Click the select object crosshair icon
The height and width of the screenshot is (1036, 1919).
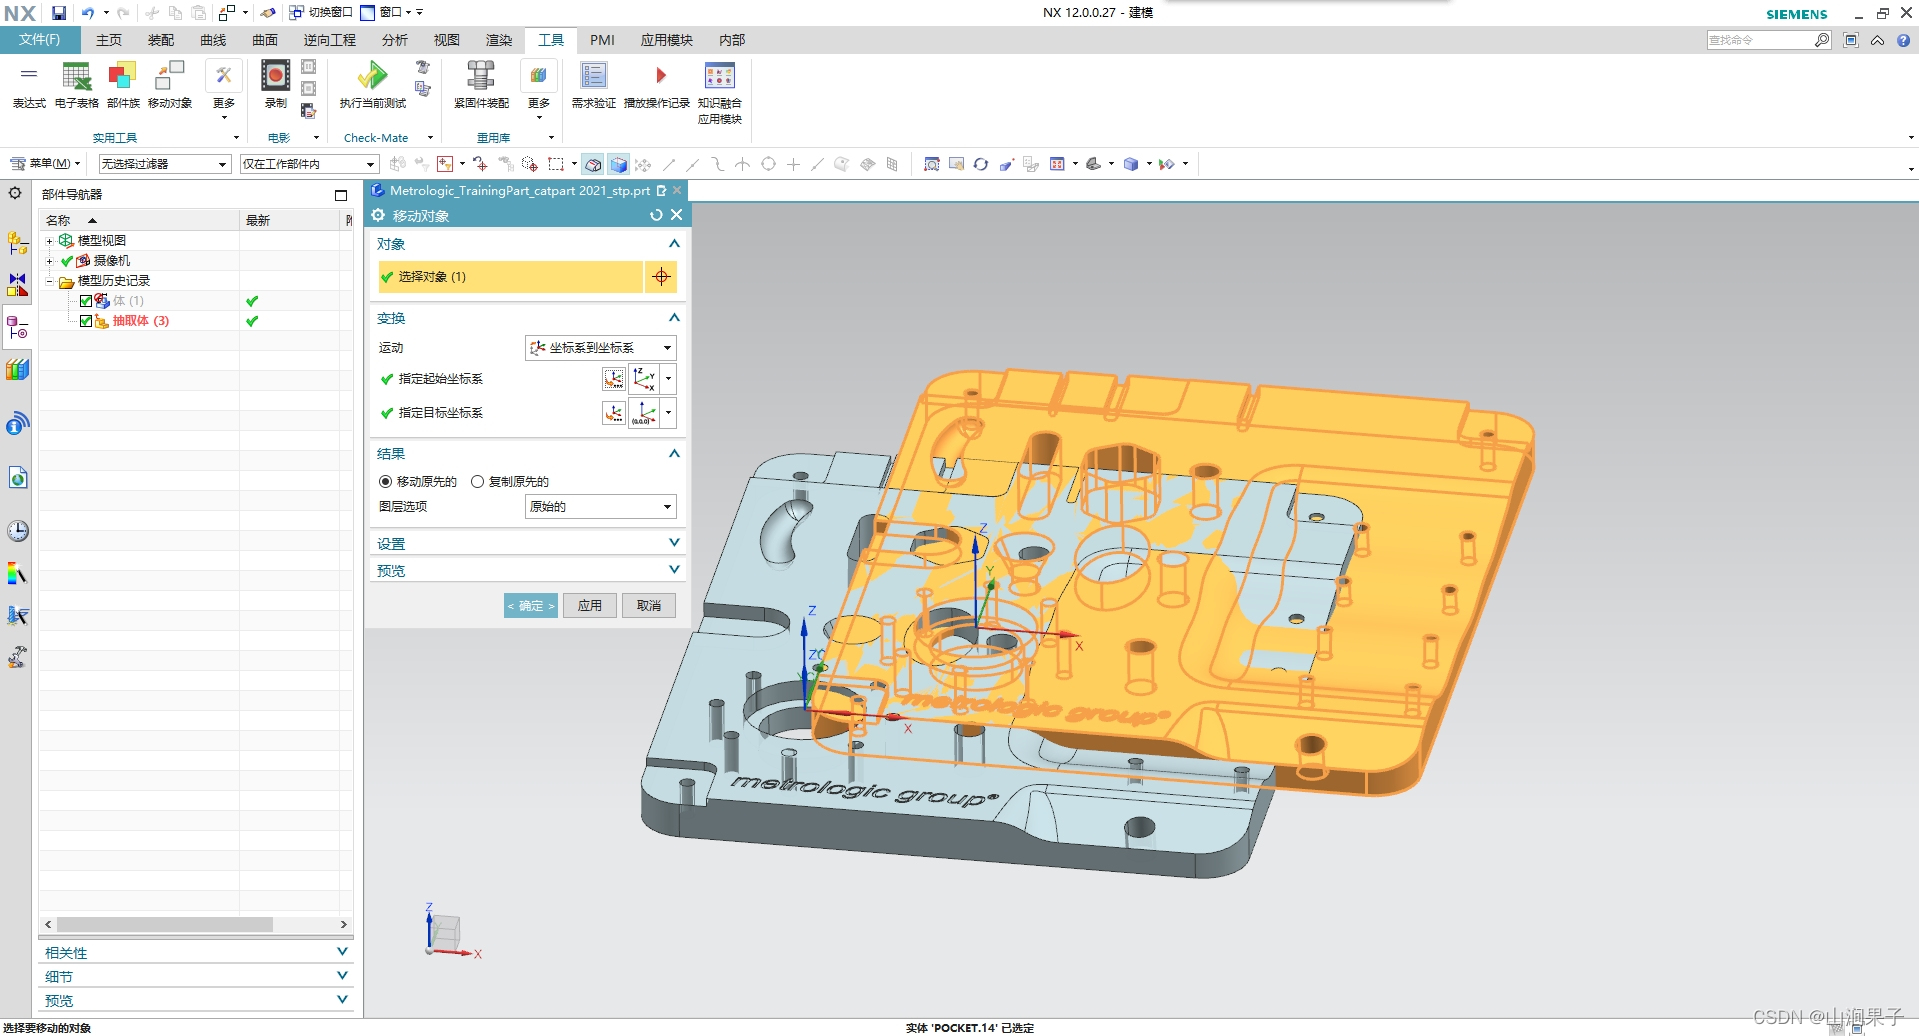tap(661, 277)
